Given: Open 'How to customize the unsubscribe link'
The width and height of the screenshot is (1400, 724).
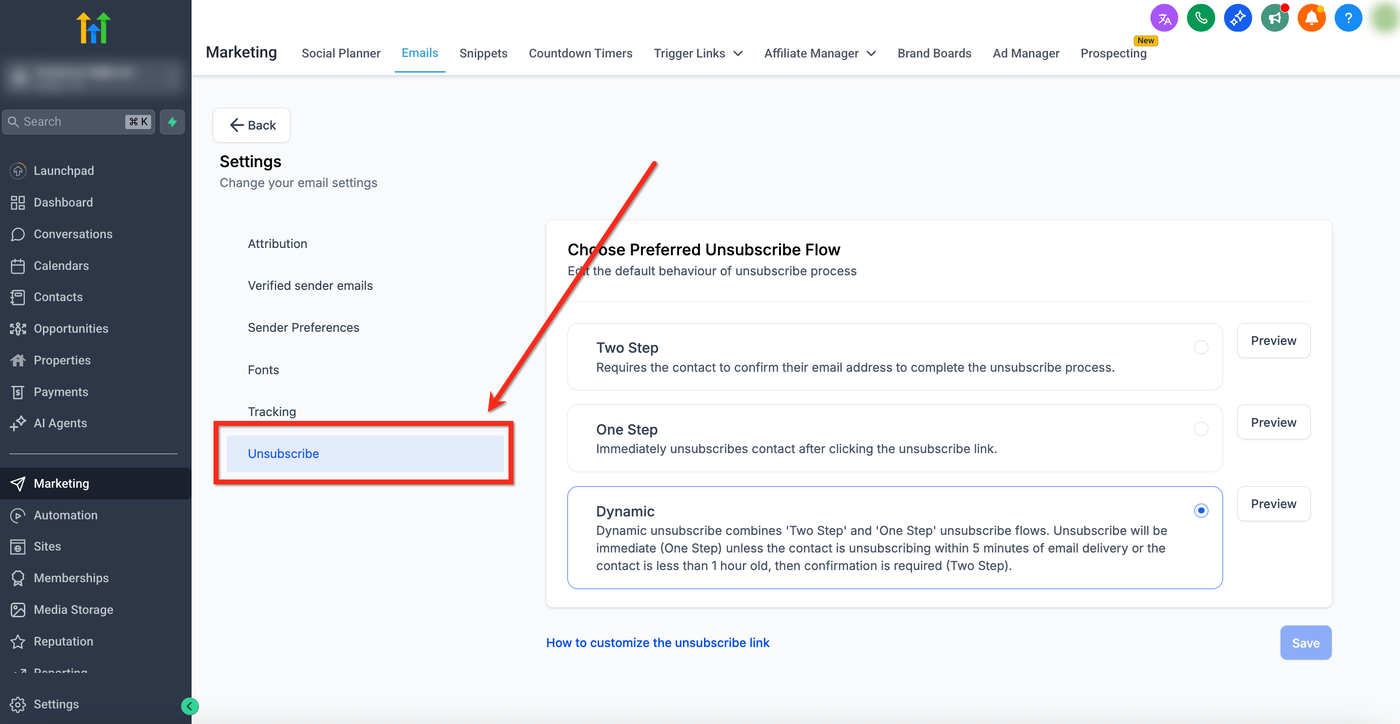Looking at the screenshot, I should pos(658,643).
